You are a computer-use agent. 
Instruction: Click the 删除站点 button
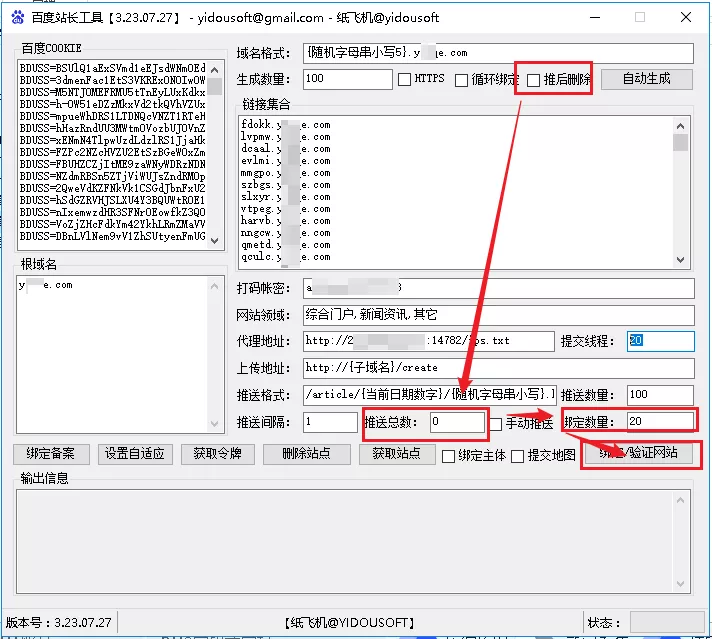pos(307,454)
